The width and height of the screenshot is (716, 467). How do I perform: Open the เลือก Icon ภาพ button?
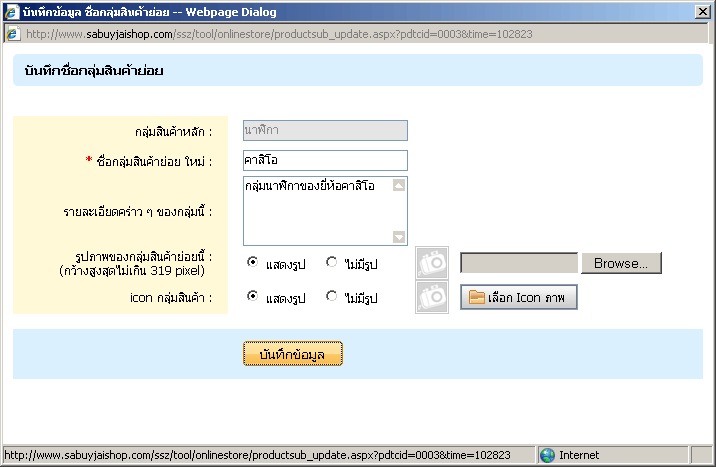[x=519, y=297]
